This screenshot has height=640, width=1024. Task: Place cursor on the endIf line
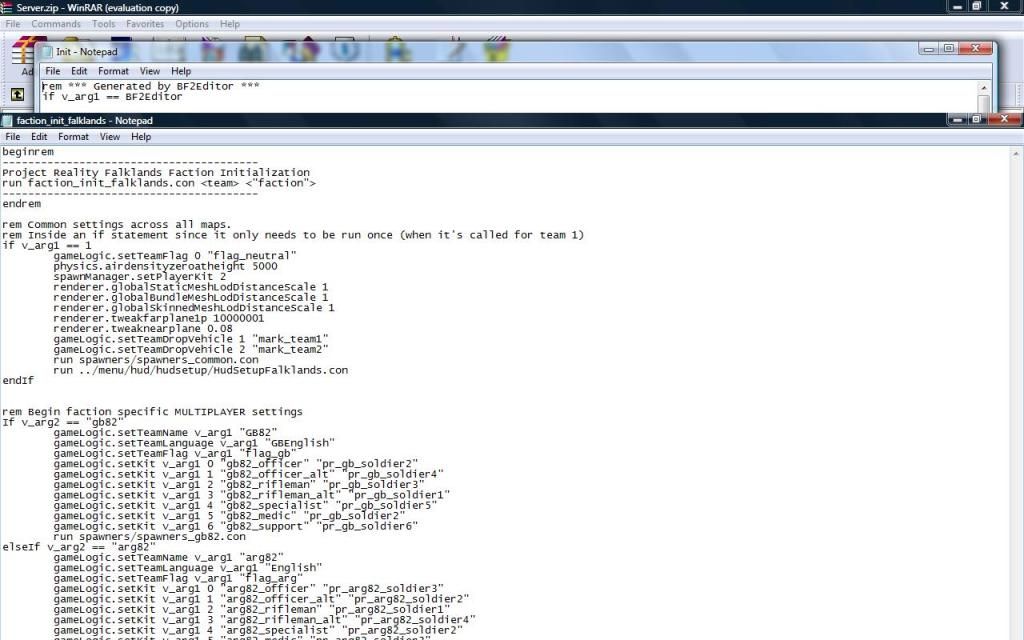point(18,381)
